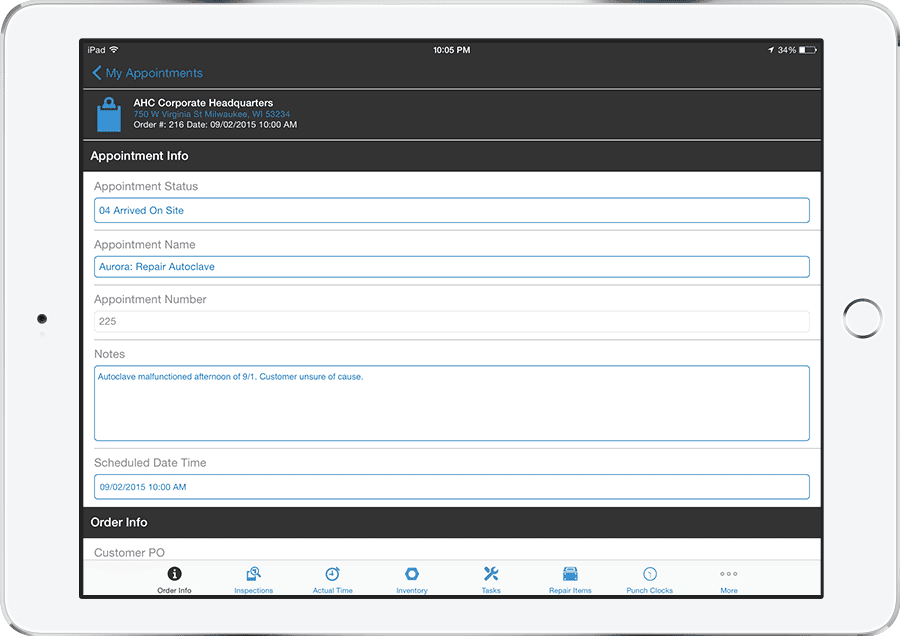Tap the Order Info info icon
Image resolution: width=900 pixels, height=636 pixels.
click(x=174, y=574)
